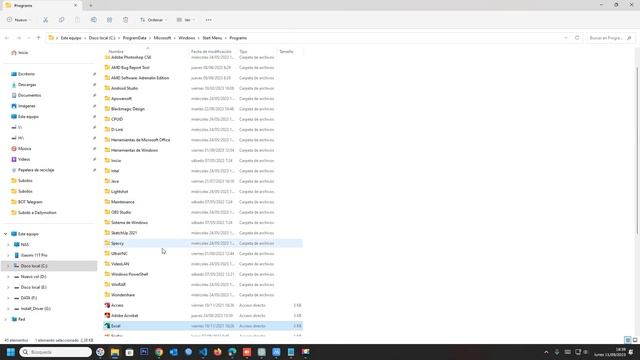Screen dimensions: 640x360
Task: Select the OBS Studio folder icon
Action: 107,212
